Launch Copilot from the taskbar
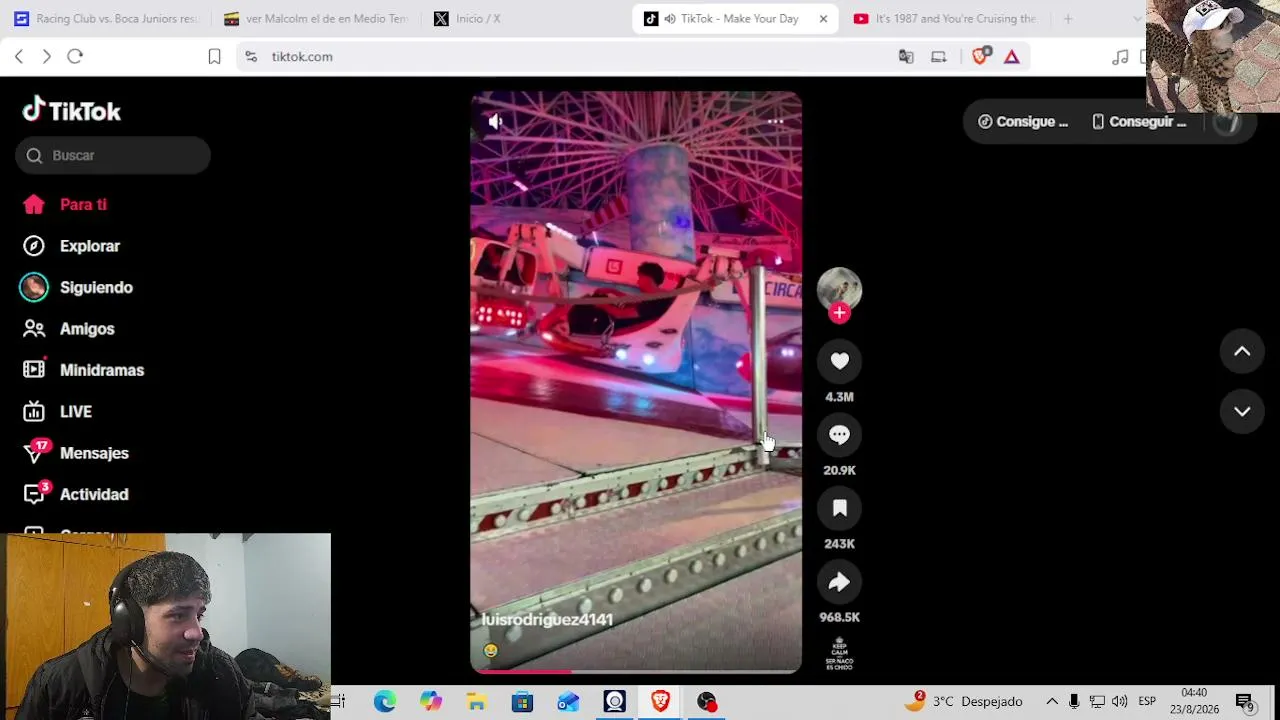Screen dimensions: 1280x720 coord(431,702)
